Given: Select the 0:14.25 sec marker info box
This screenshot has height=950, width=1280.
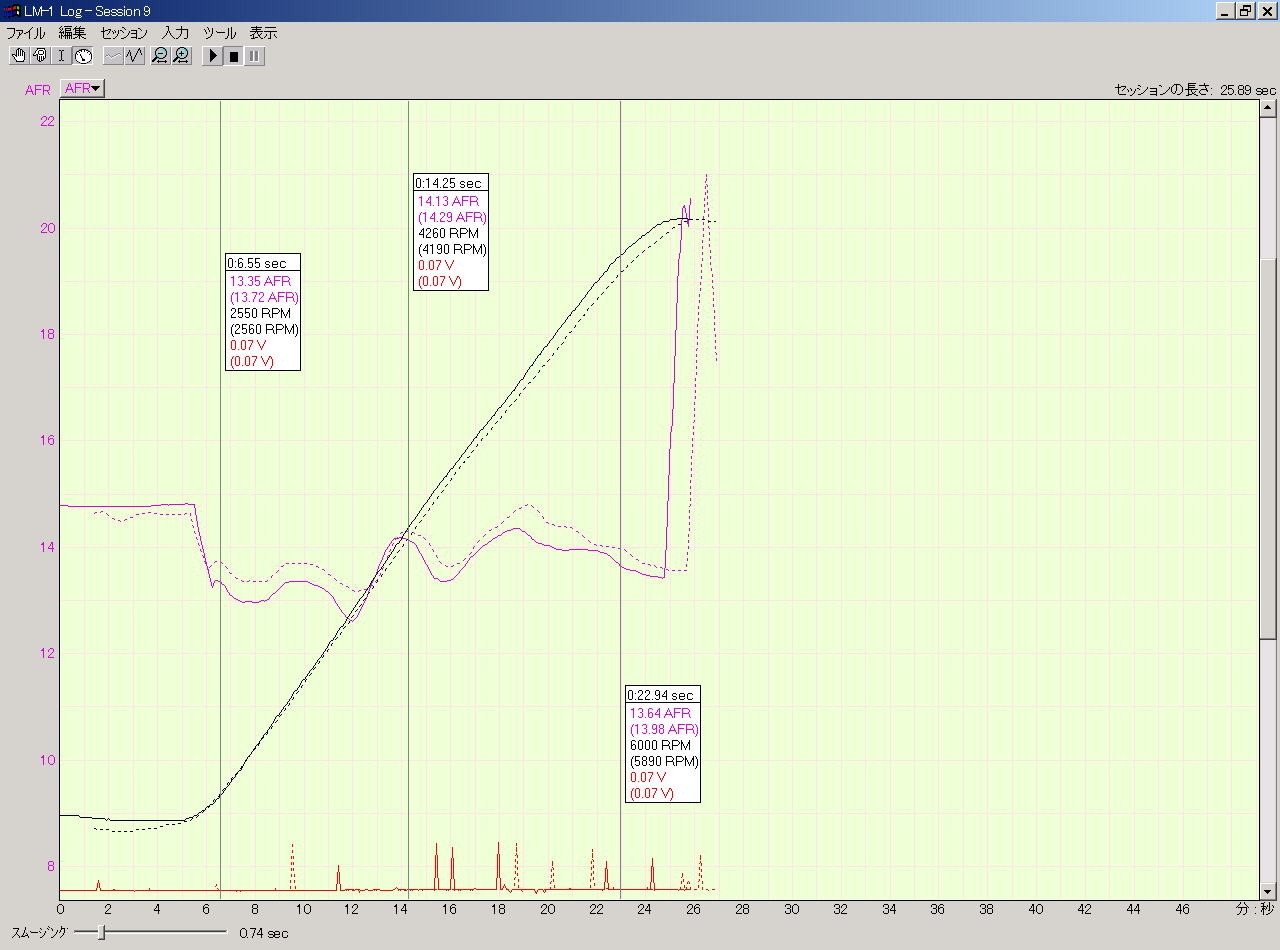Looking at the screenshot, I should (x=451, y=232).
